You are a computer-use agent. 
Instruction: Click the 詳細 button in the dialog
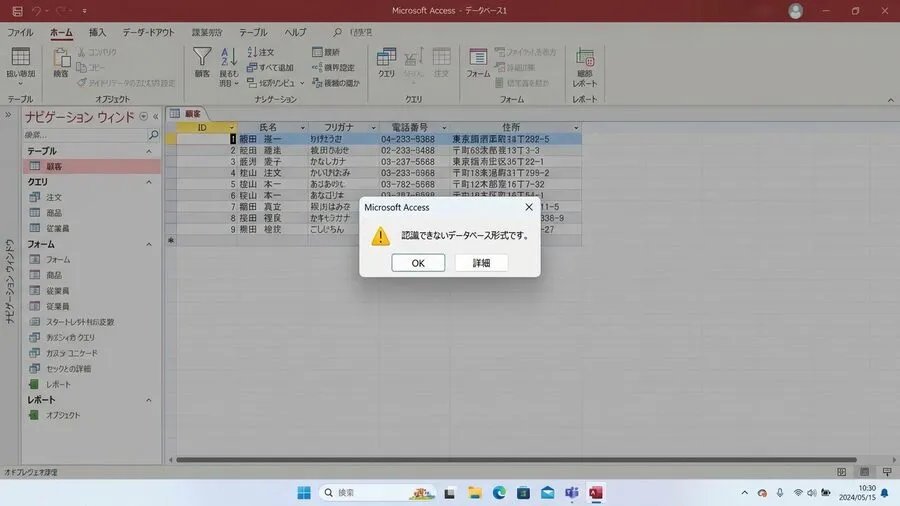[x=481, y=263]
